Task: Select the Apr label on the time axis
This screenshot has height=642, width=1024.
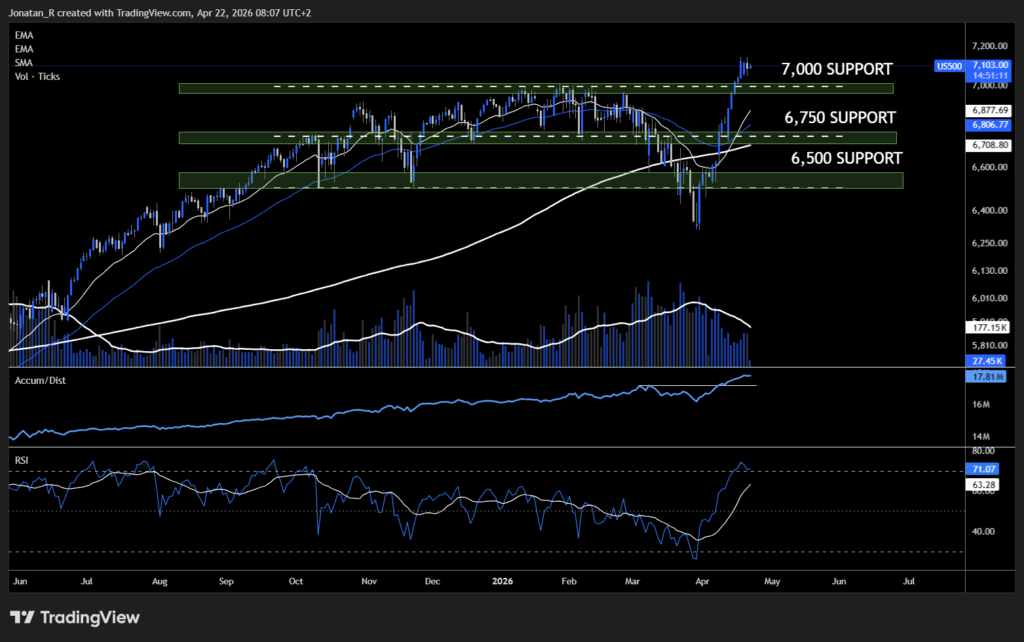Action: [x=702, y=580]
